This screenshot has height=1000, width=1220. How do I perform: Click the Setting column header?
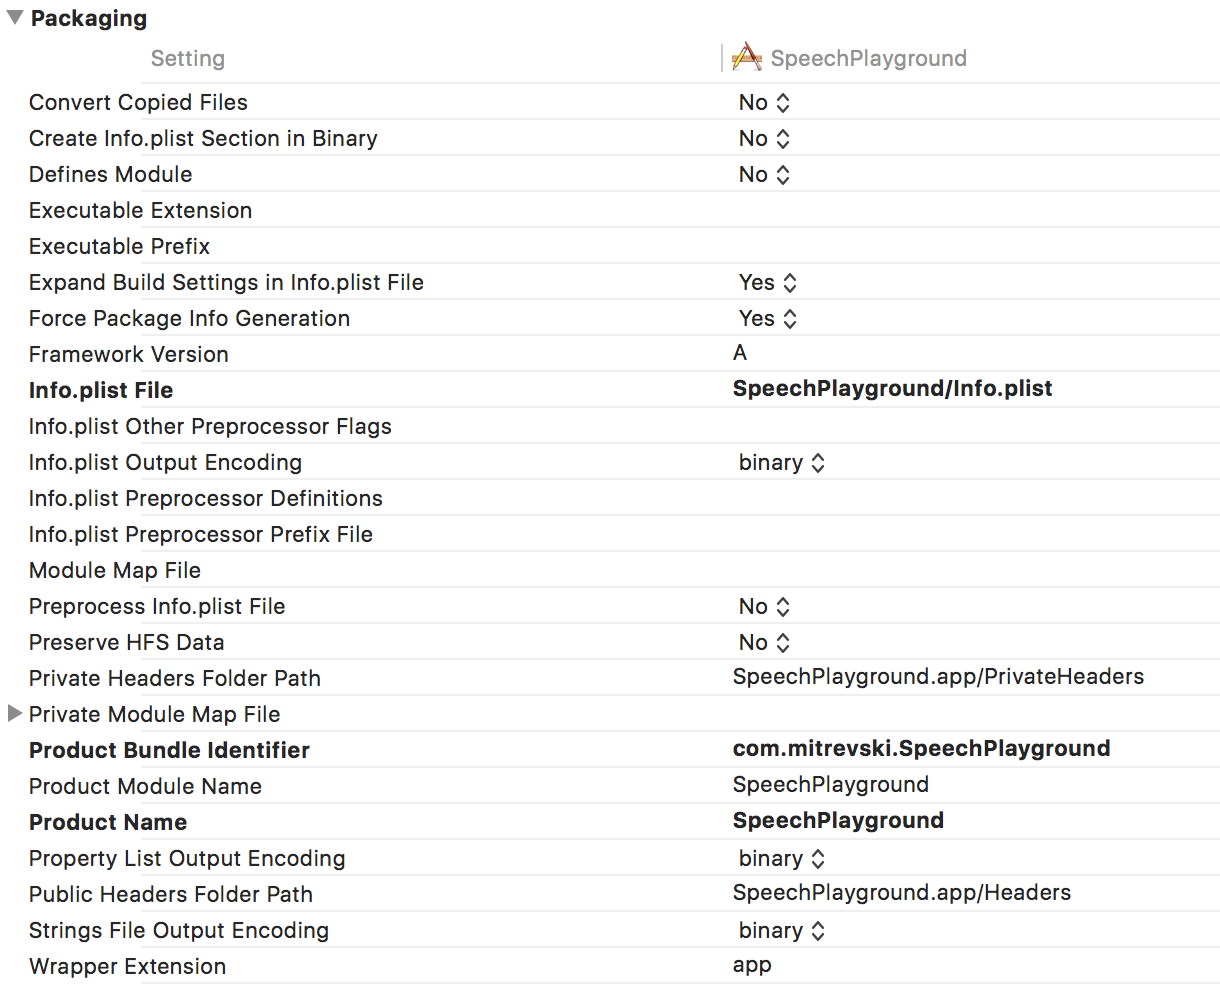tap(187, 58)
